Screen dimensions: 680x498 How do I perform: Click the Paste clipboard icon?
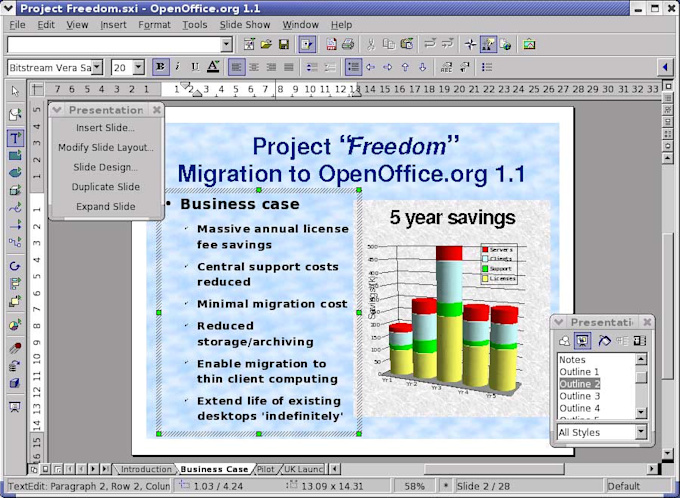tap(407, 44)
